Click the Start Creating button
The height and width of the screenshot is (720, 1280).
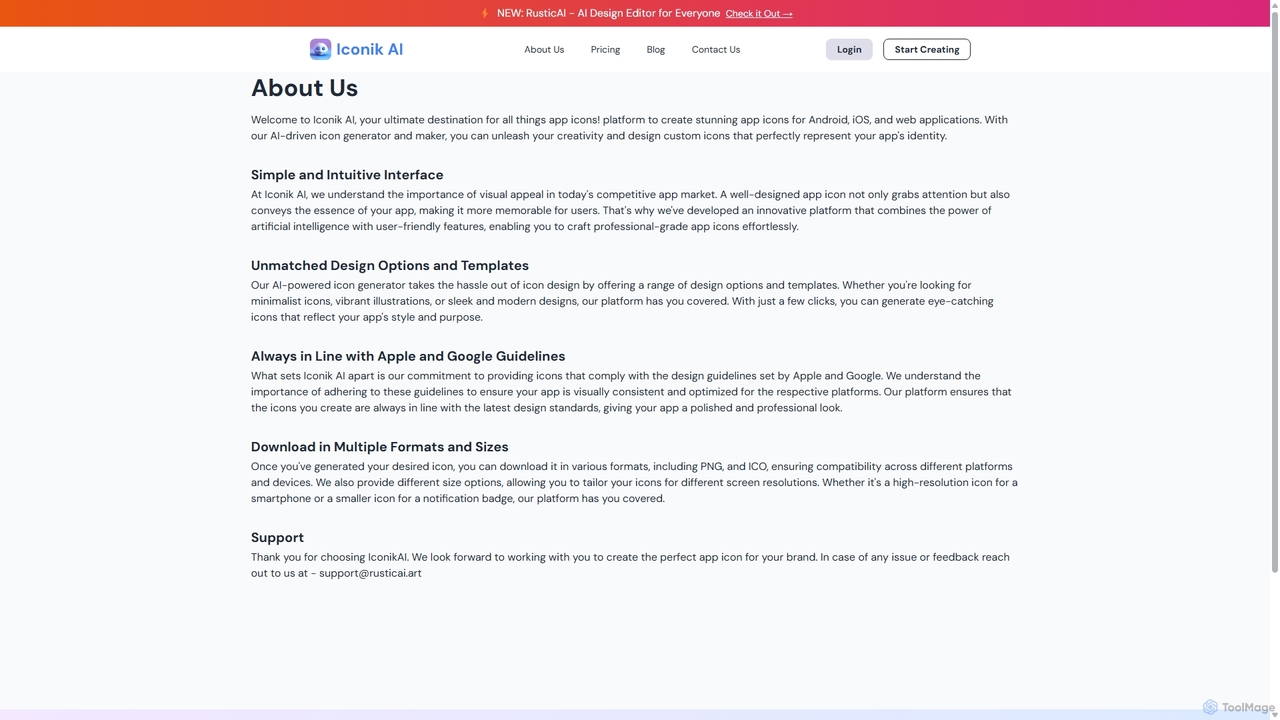coord(927,49)
